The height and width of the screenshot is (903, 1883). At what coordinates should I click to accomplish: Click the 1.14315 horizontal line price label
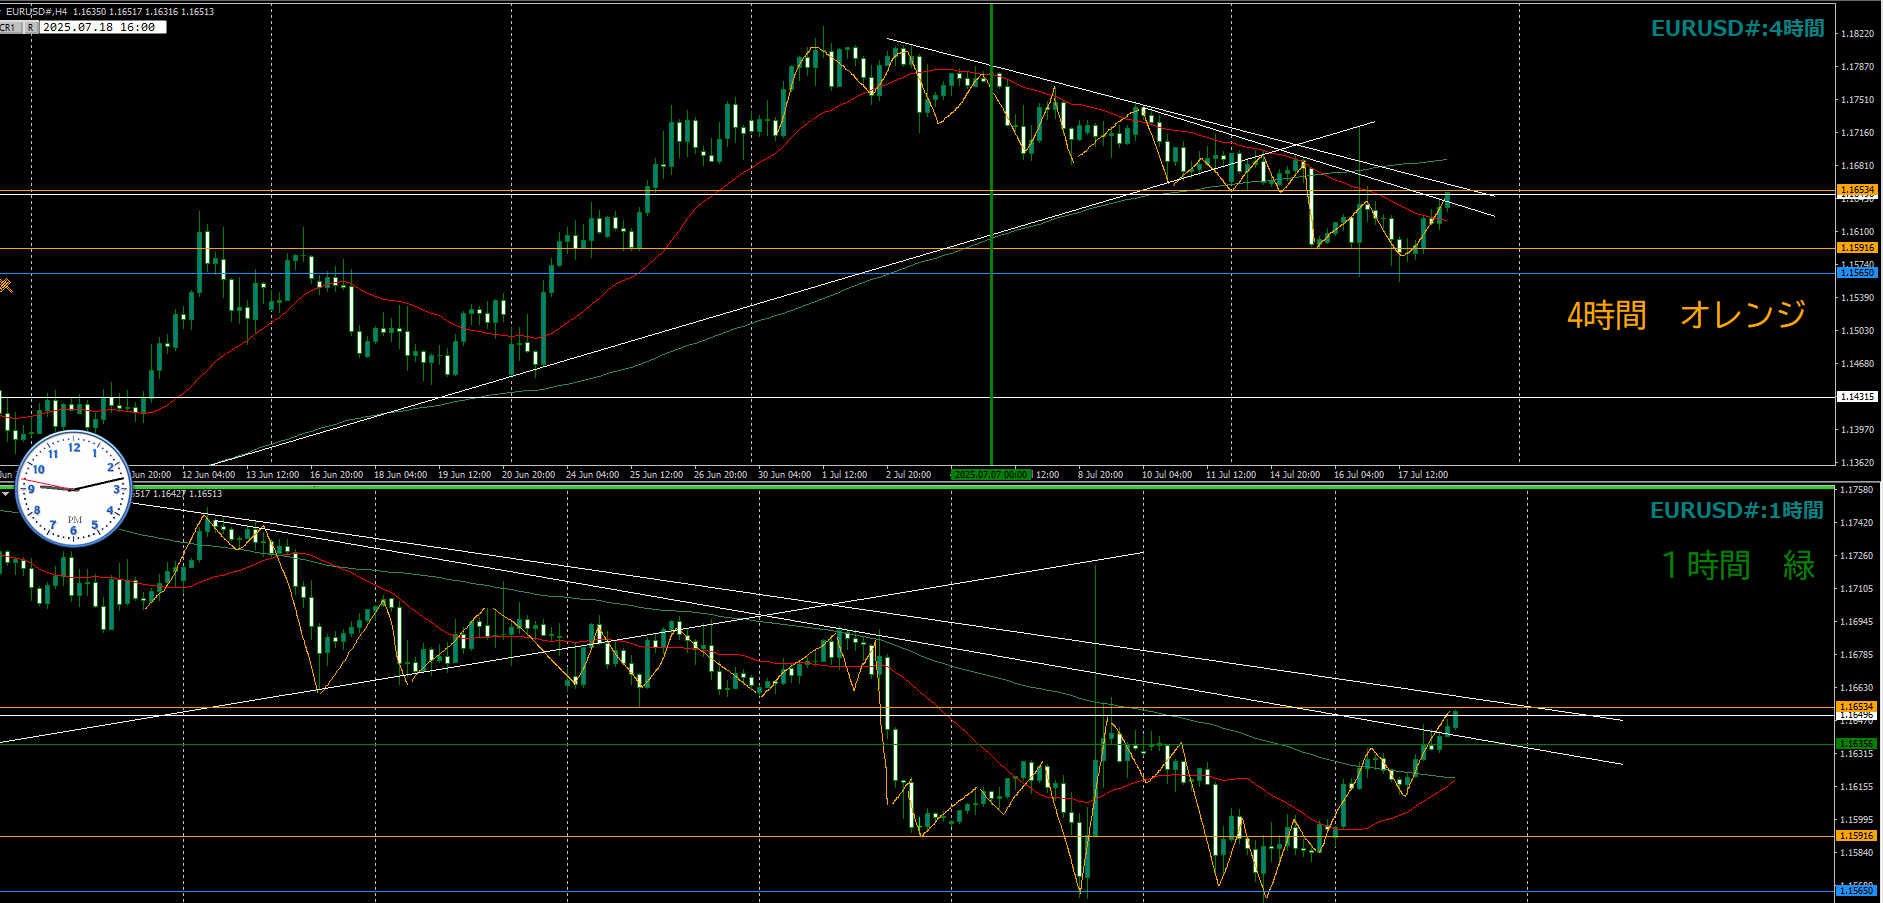click(x=1857, y=397)
